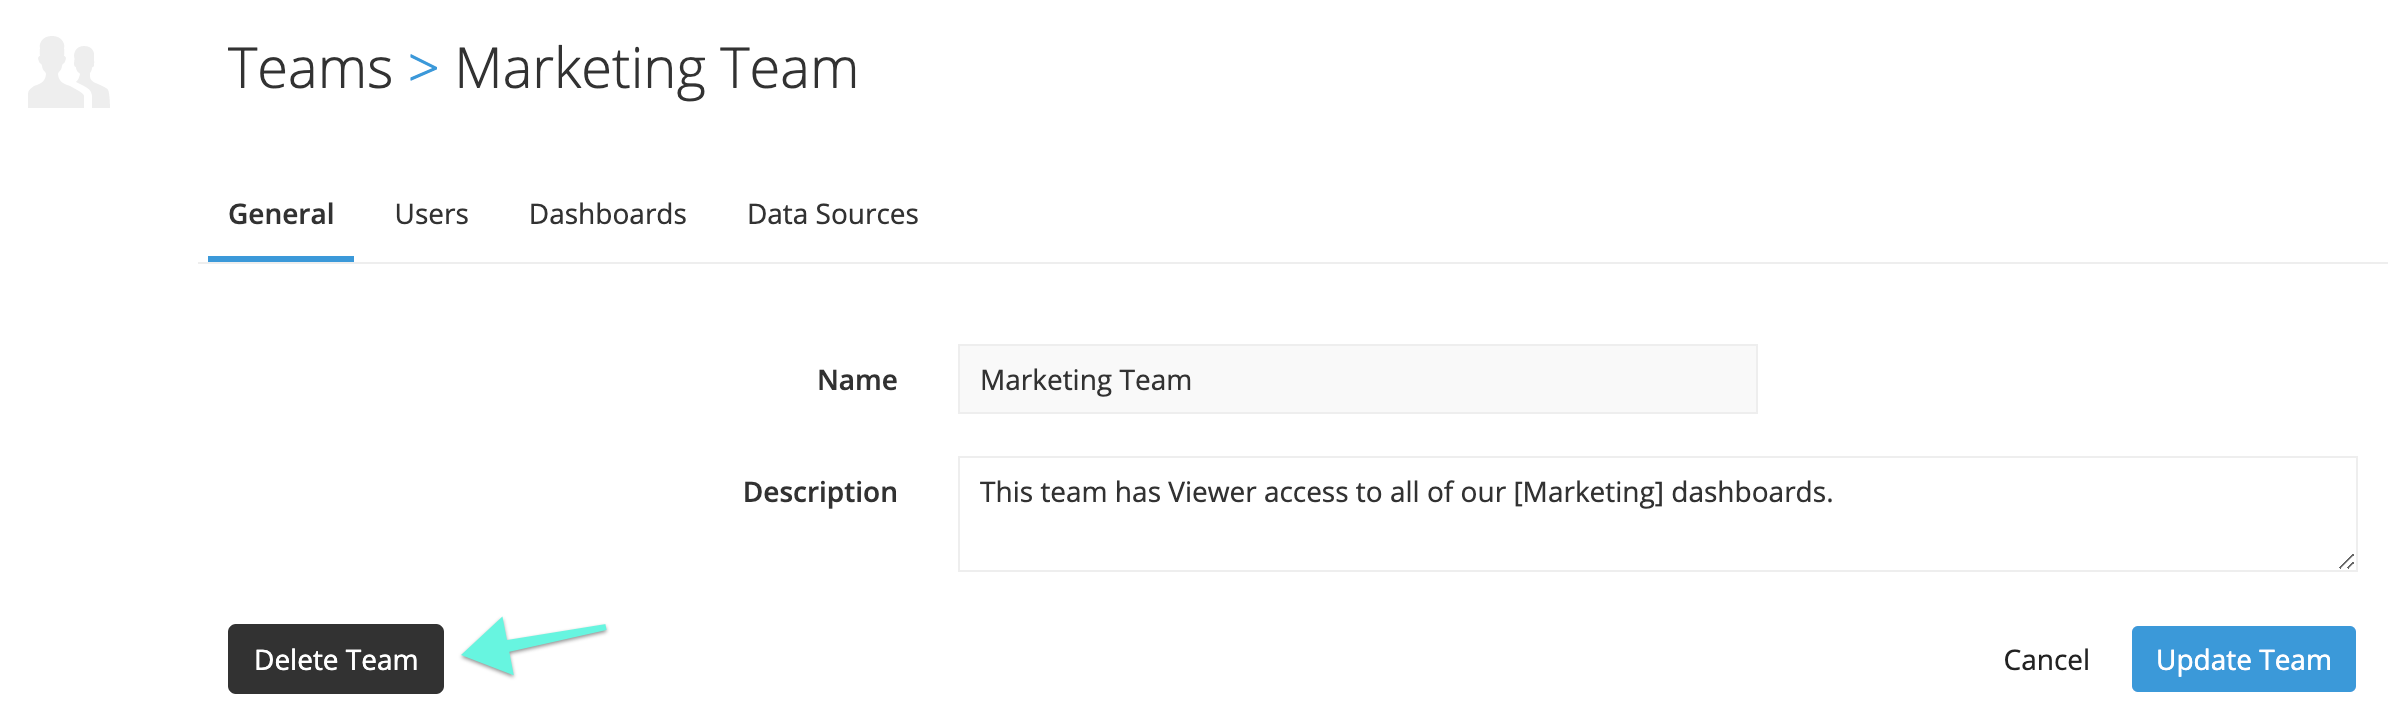This screenshot has width=2404, height=726.
Task: Click the Name field label
Action: (x=857, y=380)
